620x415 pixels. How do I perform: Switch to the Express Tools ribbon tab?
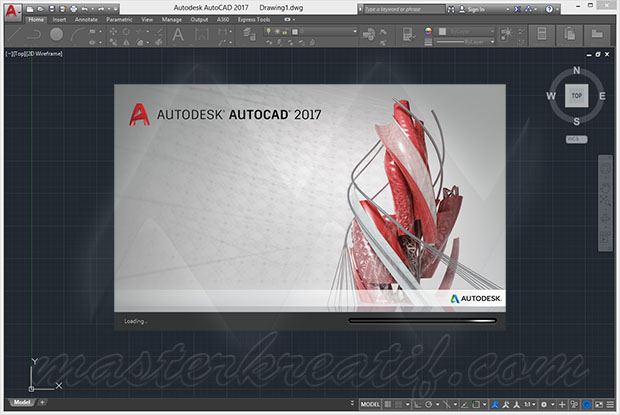click(254, 19)
